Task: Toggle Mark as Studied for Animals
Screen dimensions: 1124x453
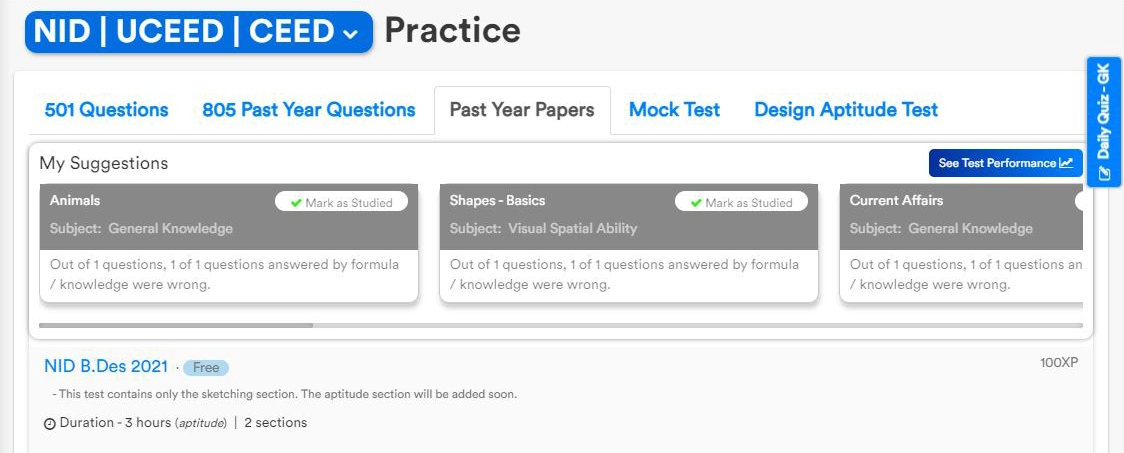Action: 342,202
